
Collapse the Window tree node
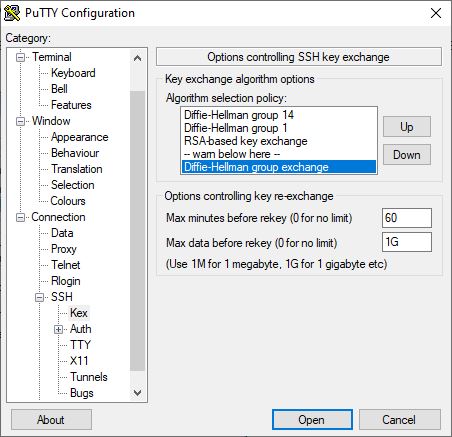coord(21,121)
